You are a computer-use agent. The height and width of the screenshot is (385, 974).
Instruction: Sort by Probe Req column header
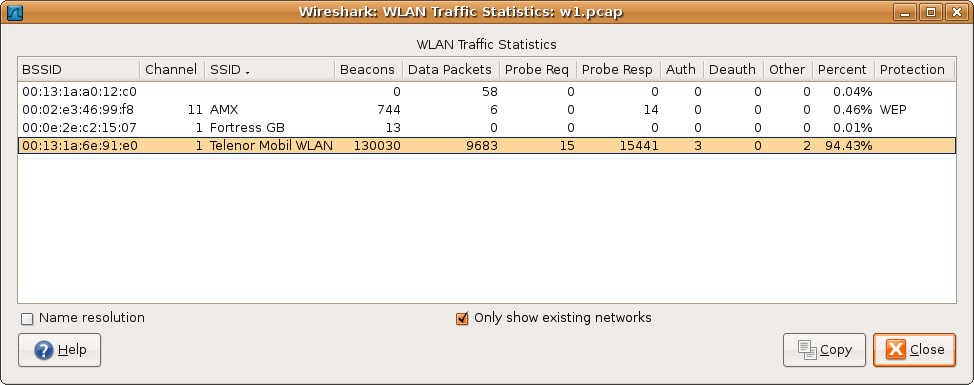pyautogui.click(x=538, y=70)
